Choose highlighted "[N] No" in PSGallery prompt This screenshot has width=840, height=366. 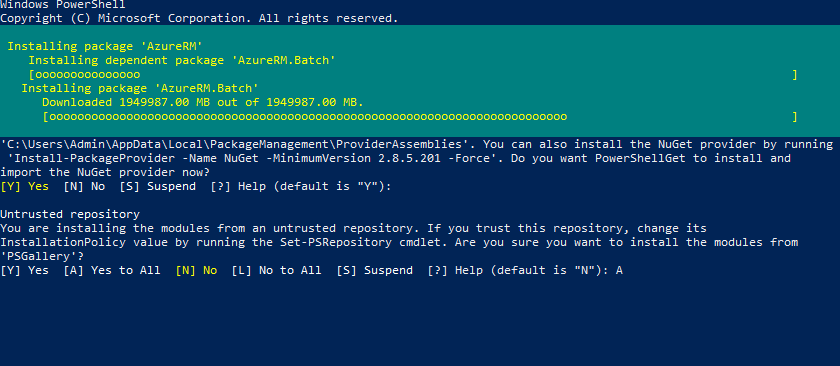(x=196, y=270)
